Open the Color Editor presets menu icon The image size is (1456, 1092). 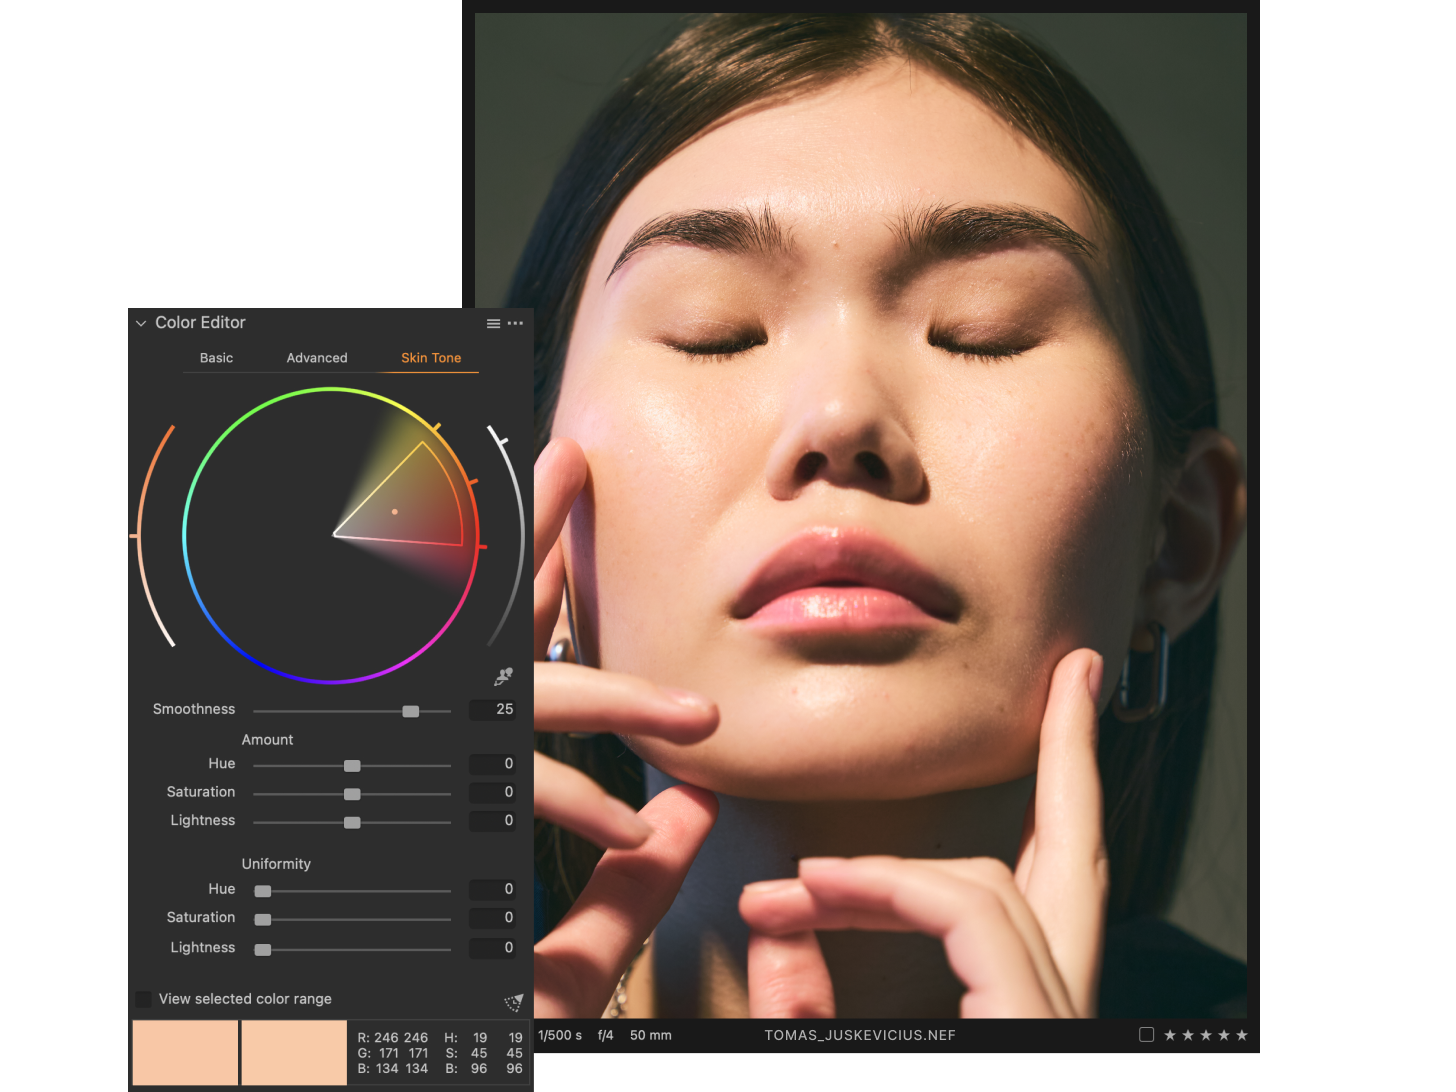point(493,323)
